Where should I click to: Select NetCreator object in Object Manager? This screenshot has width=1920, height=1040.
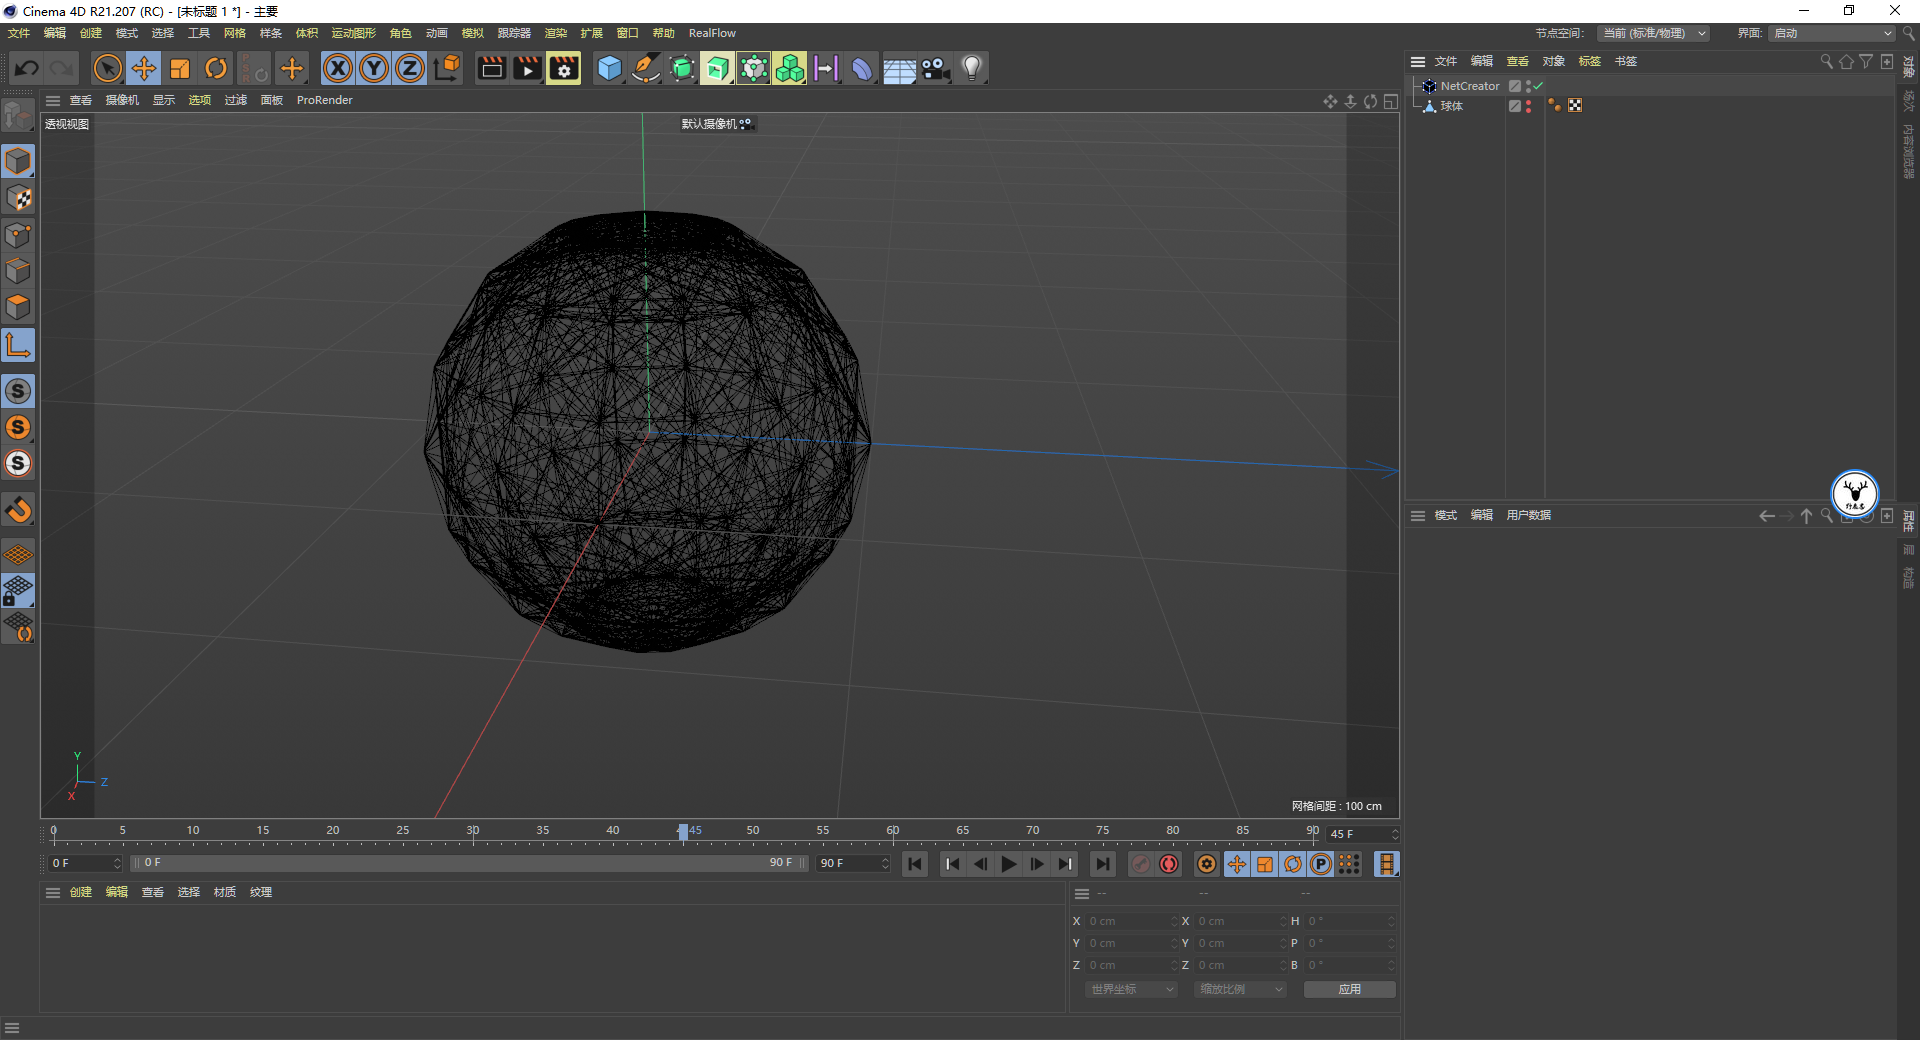point(1470,86)
